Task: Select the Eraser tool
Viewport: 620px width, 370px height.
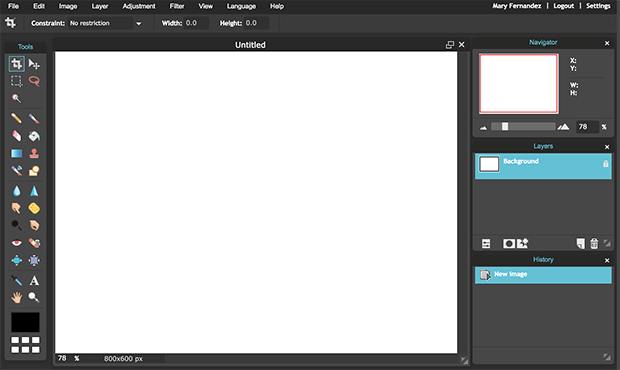Action: [16, 136]
